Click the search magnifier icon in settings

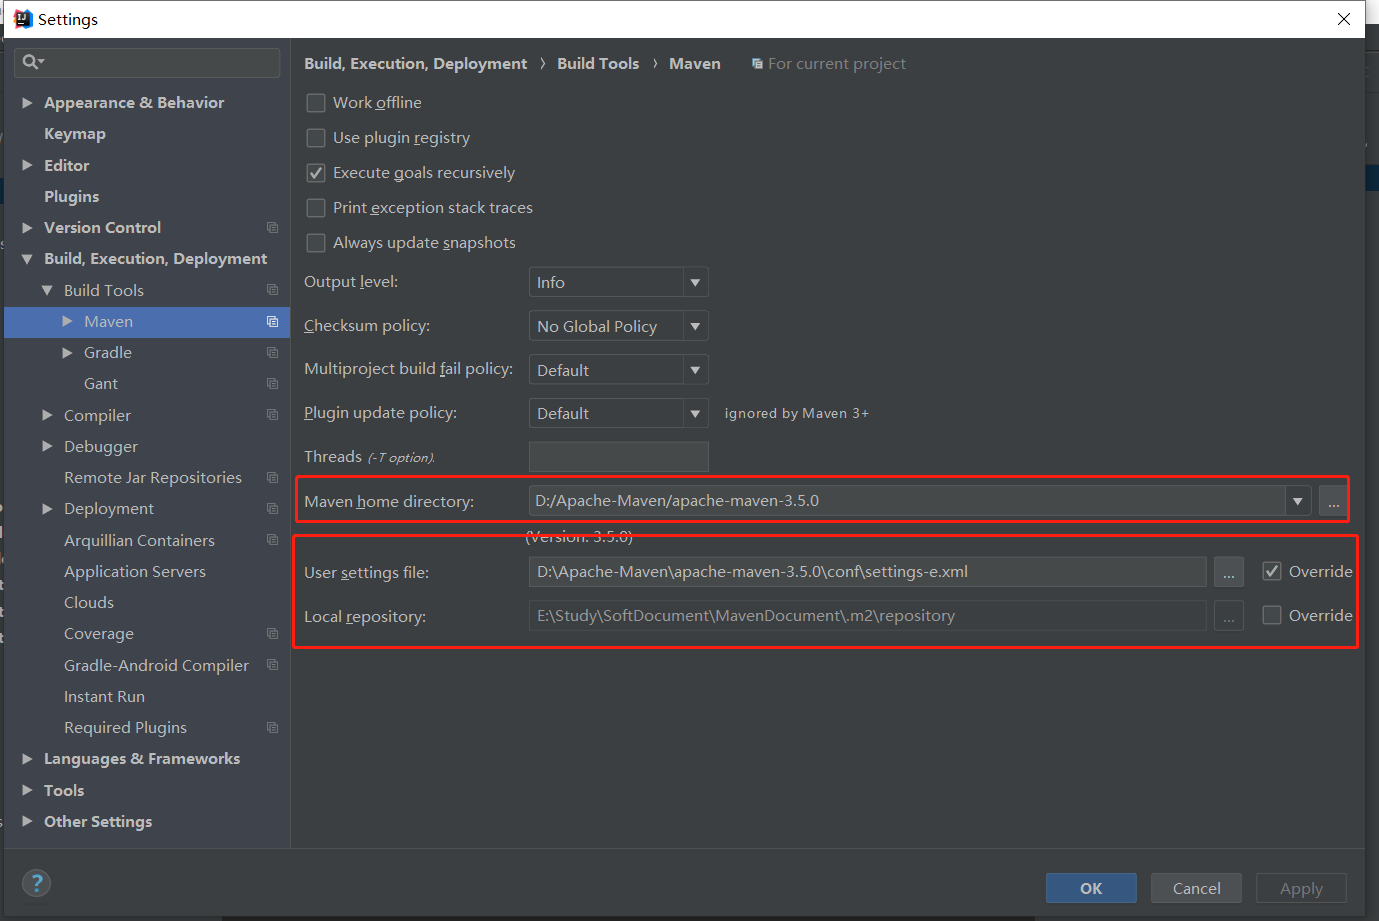click(31, 62)
